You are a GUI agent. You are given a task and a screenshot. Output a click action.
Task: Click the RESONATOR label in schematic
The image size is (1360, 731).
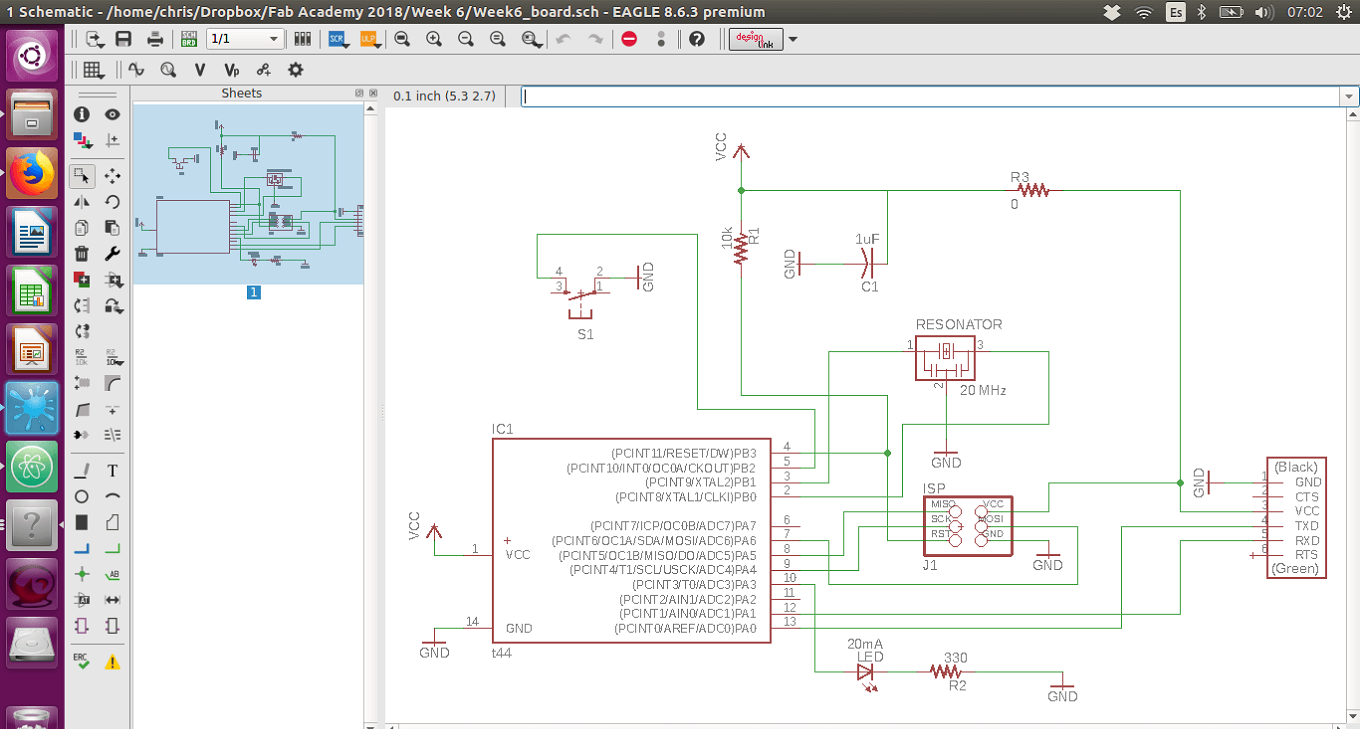pyautogui.click(x=959, y=325)
